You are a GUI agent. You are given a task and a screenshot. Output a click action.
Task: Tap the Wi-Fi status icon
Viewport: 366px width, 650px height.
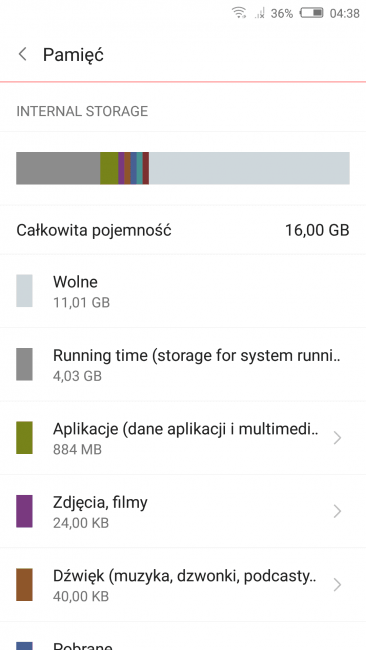click(239, 13)
